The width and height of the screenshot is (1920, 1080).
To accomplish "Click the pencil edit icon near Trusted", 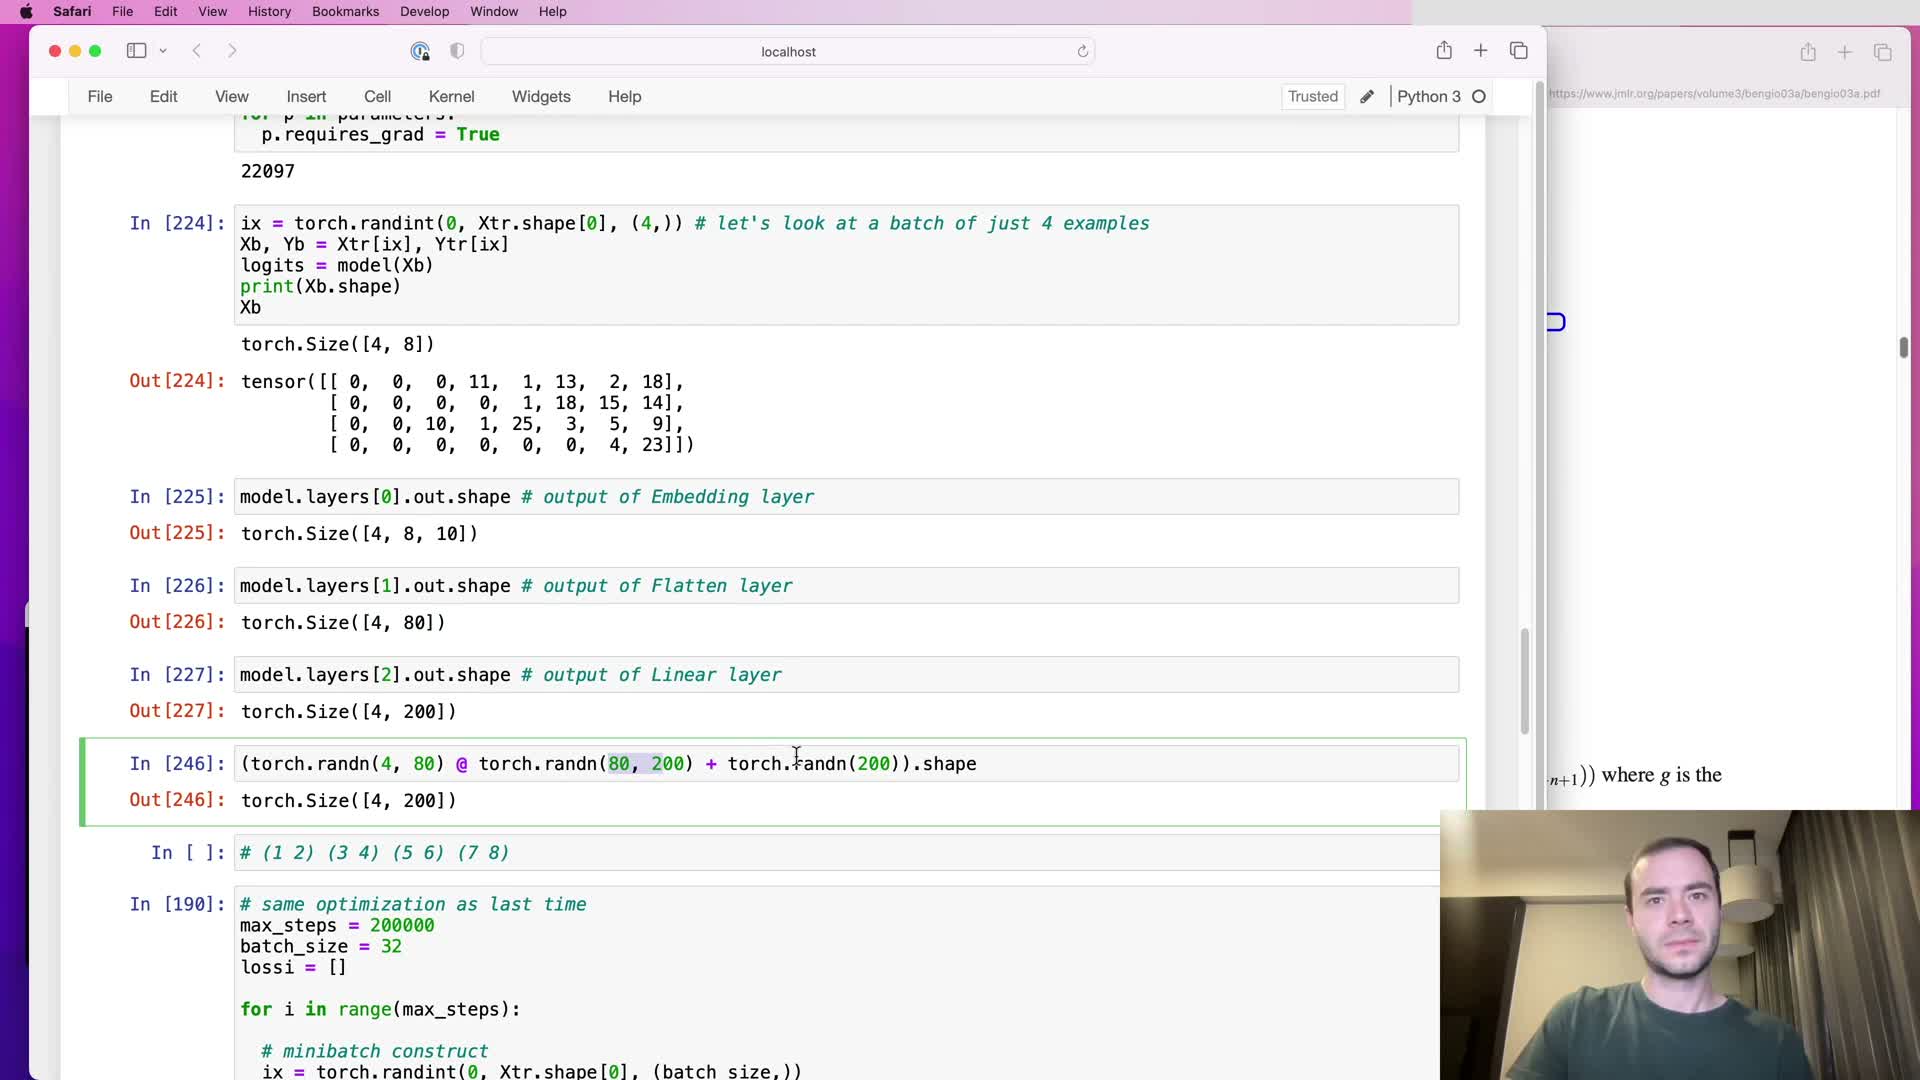I will 1367,97.
